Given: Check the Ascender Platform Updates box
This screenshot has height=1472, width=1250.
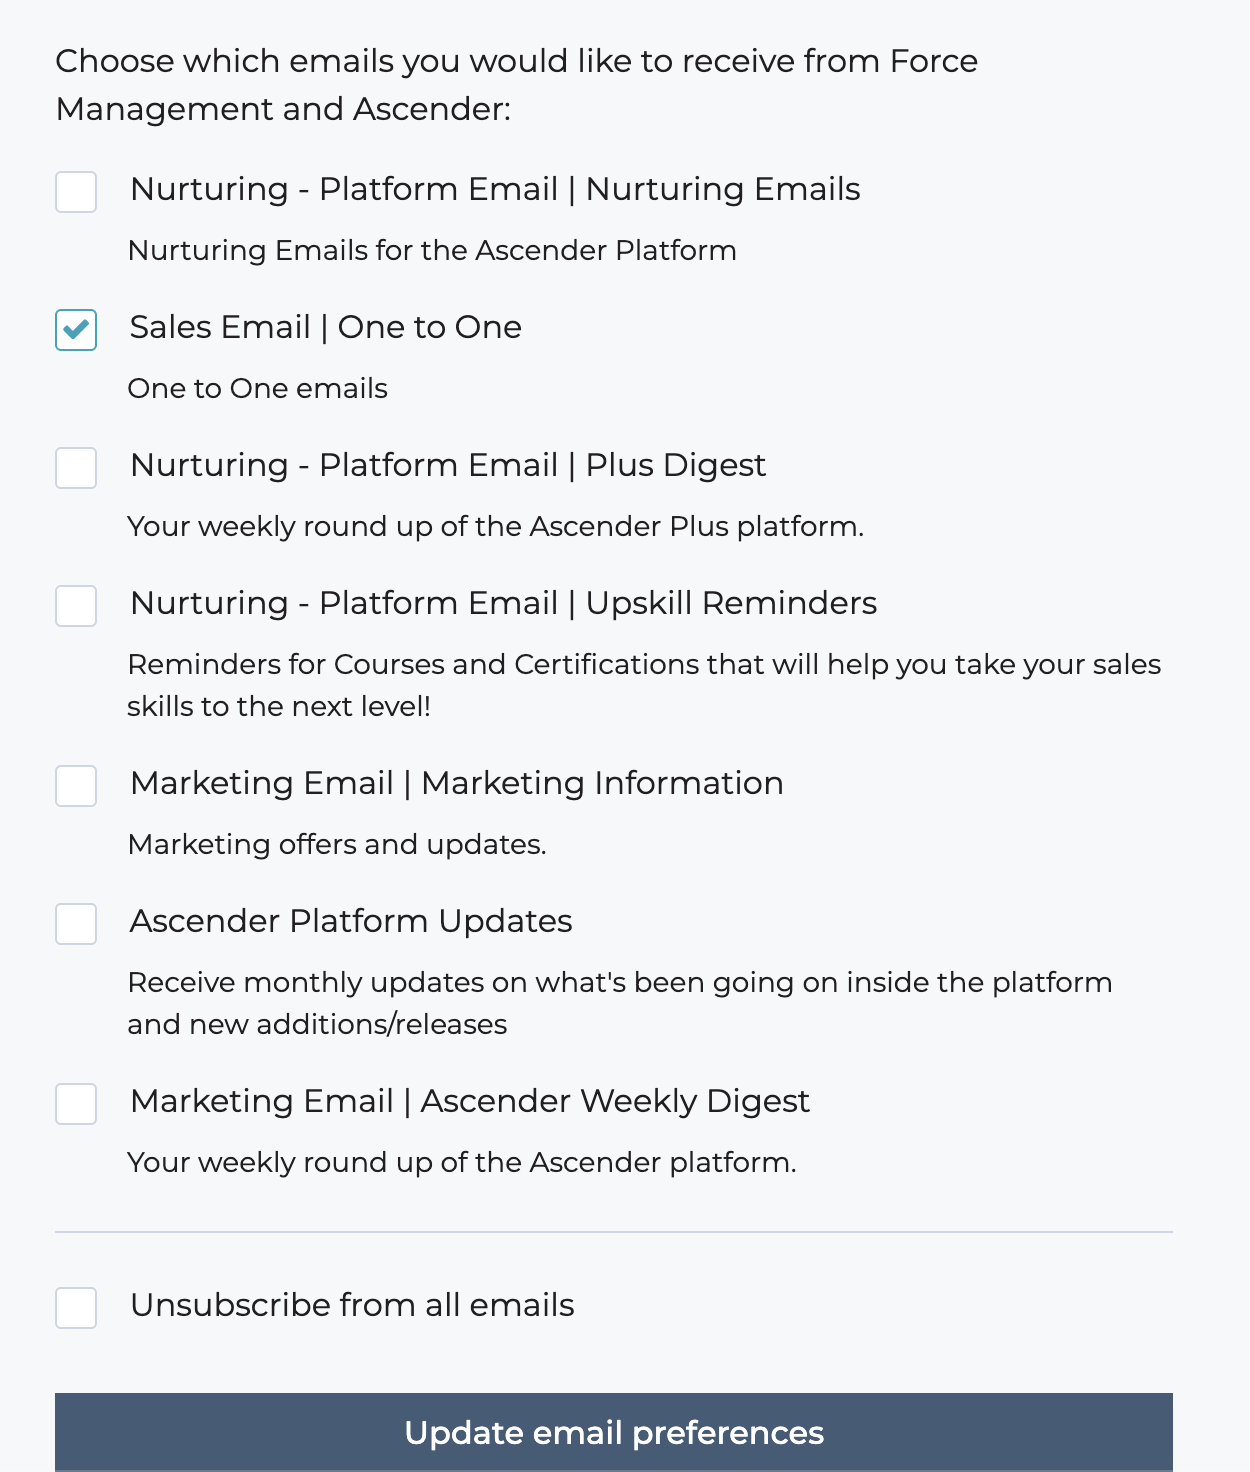Looking at the screenshot, I should click(76, 924).
